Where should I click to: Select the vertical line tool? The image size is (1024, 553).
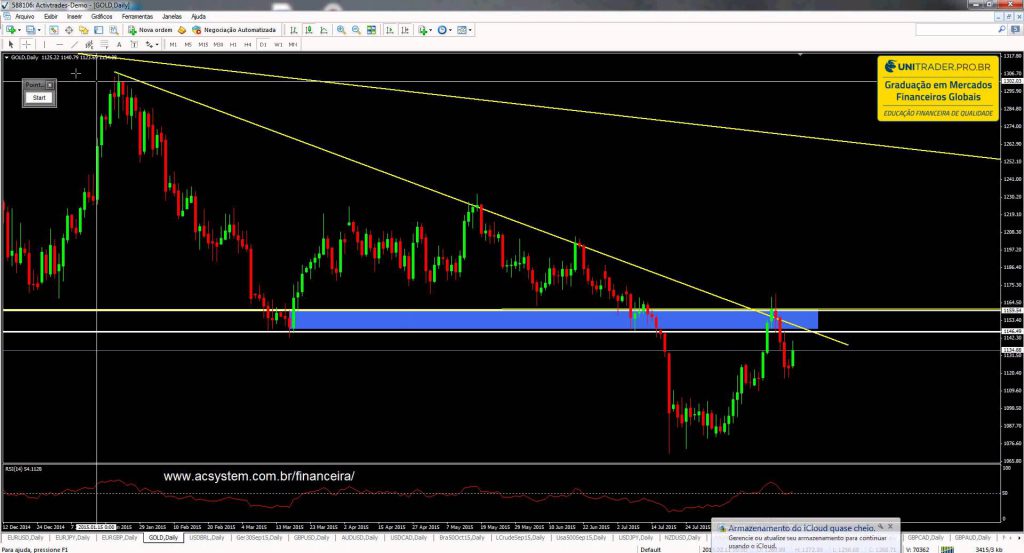(44, 44)
